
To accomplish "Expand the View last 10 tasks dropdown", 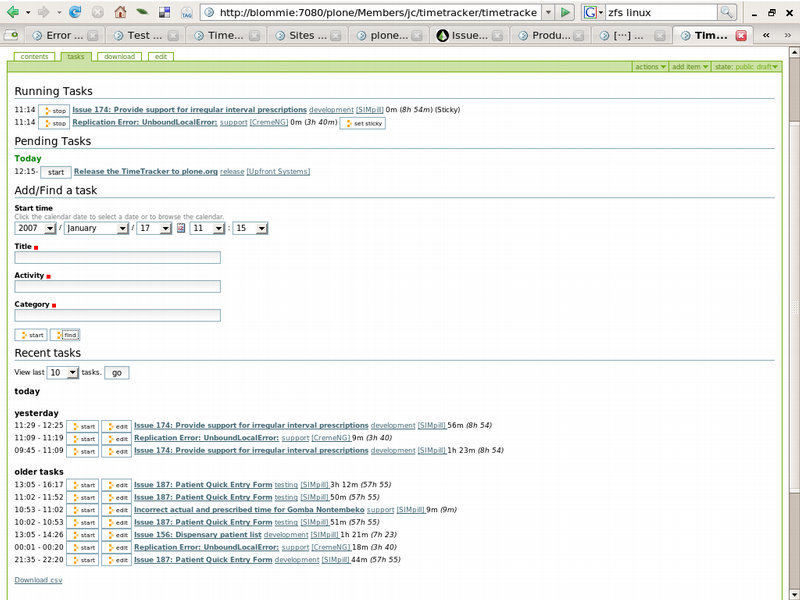I will [x=63, y=372].
